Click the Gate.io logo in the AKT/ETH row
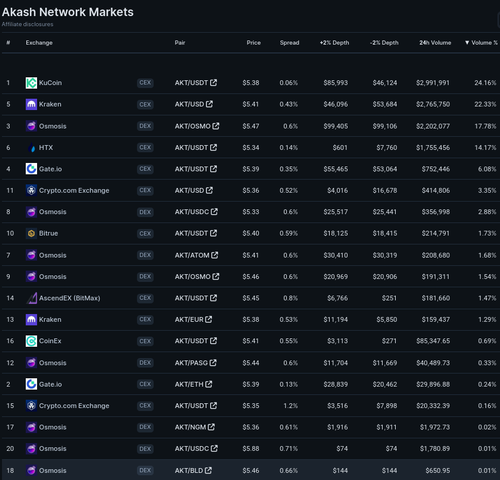 (x=31, y=384)
